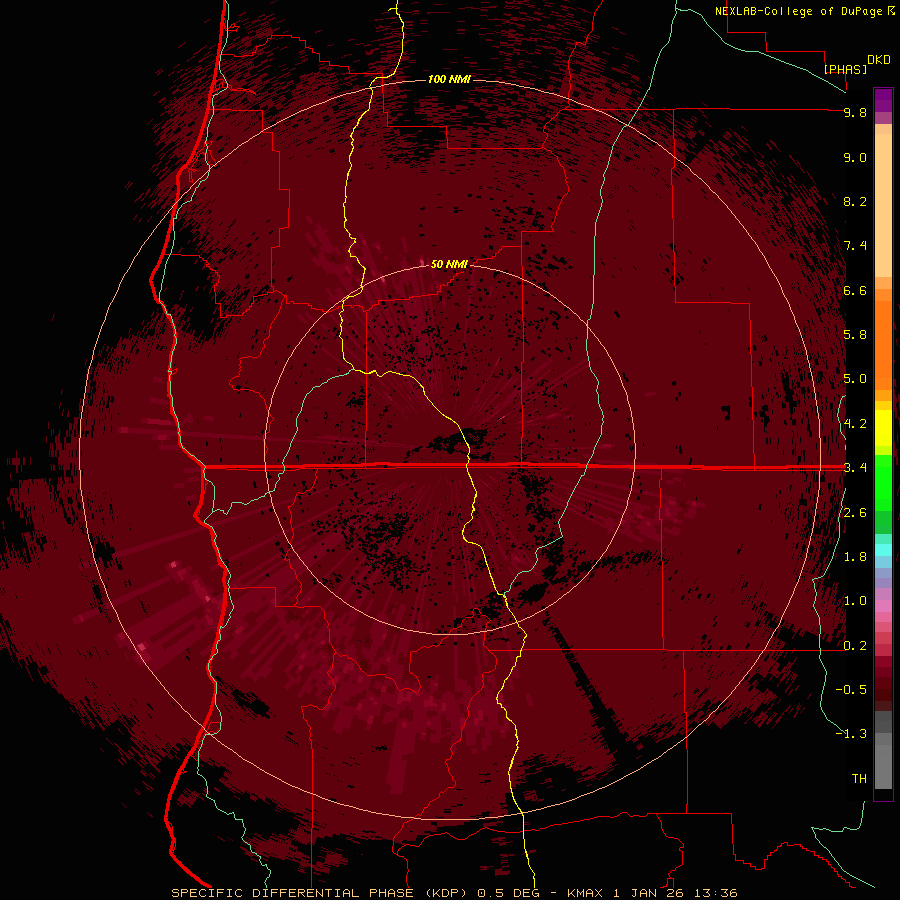Select the 9.8 value on the scale

pyautogui.click(x=855, y=112)
